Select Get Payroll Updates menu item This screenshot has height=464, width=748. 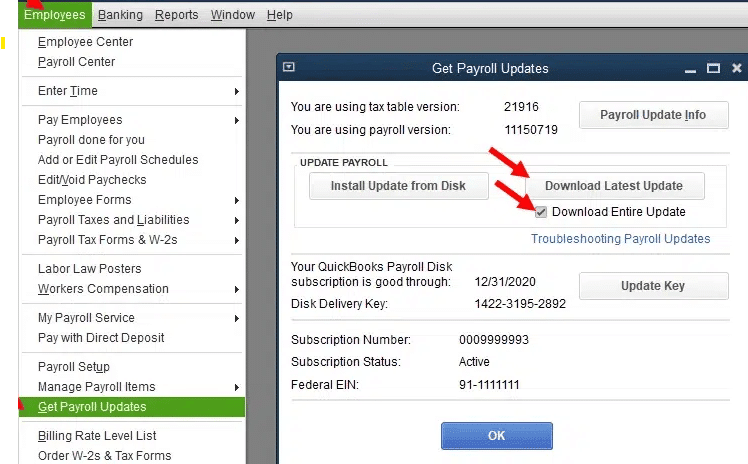tap(132, 407)
